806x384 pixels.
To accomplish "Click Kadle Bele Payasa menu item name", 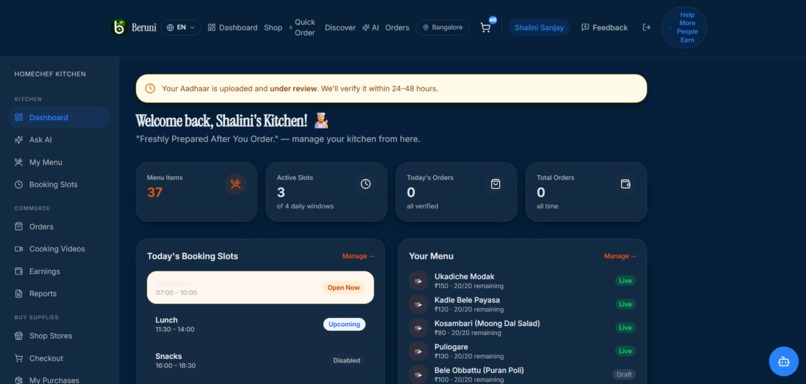I will pyautogui.click(x=467, y=300).
